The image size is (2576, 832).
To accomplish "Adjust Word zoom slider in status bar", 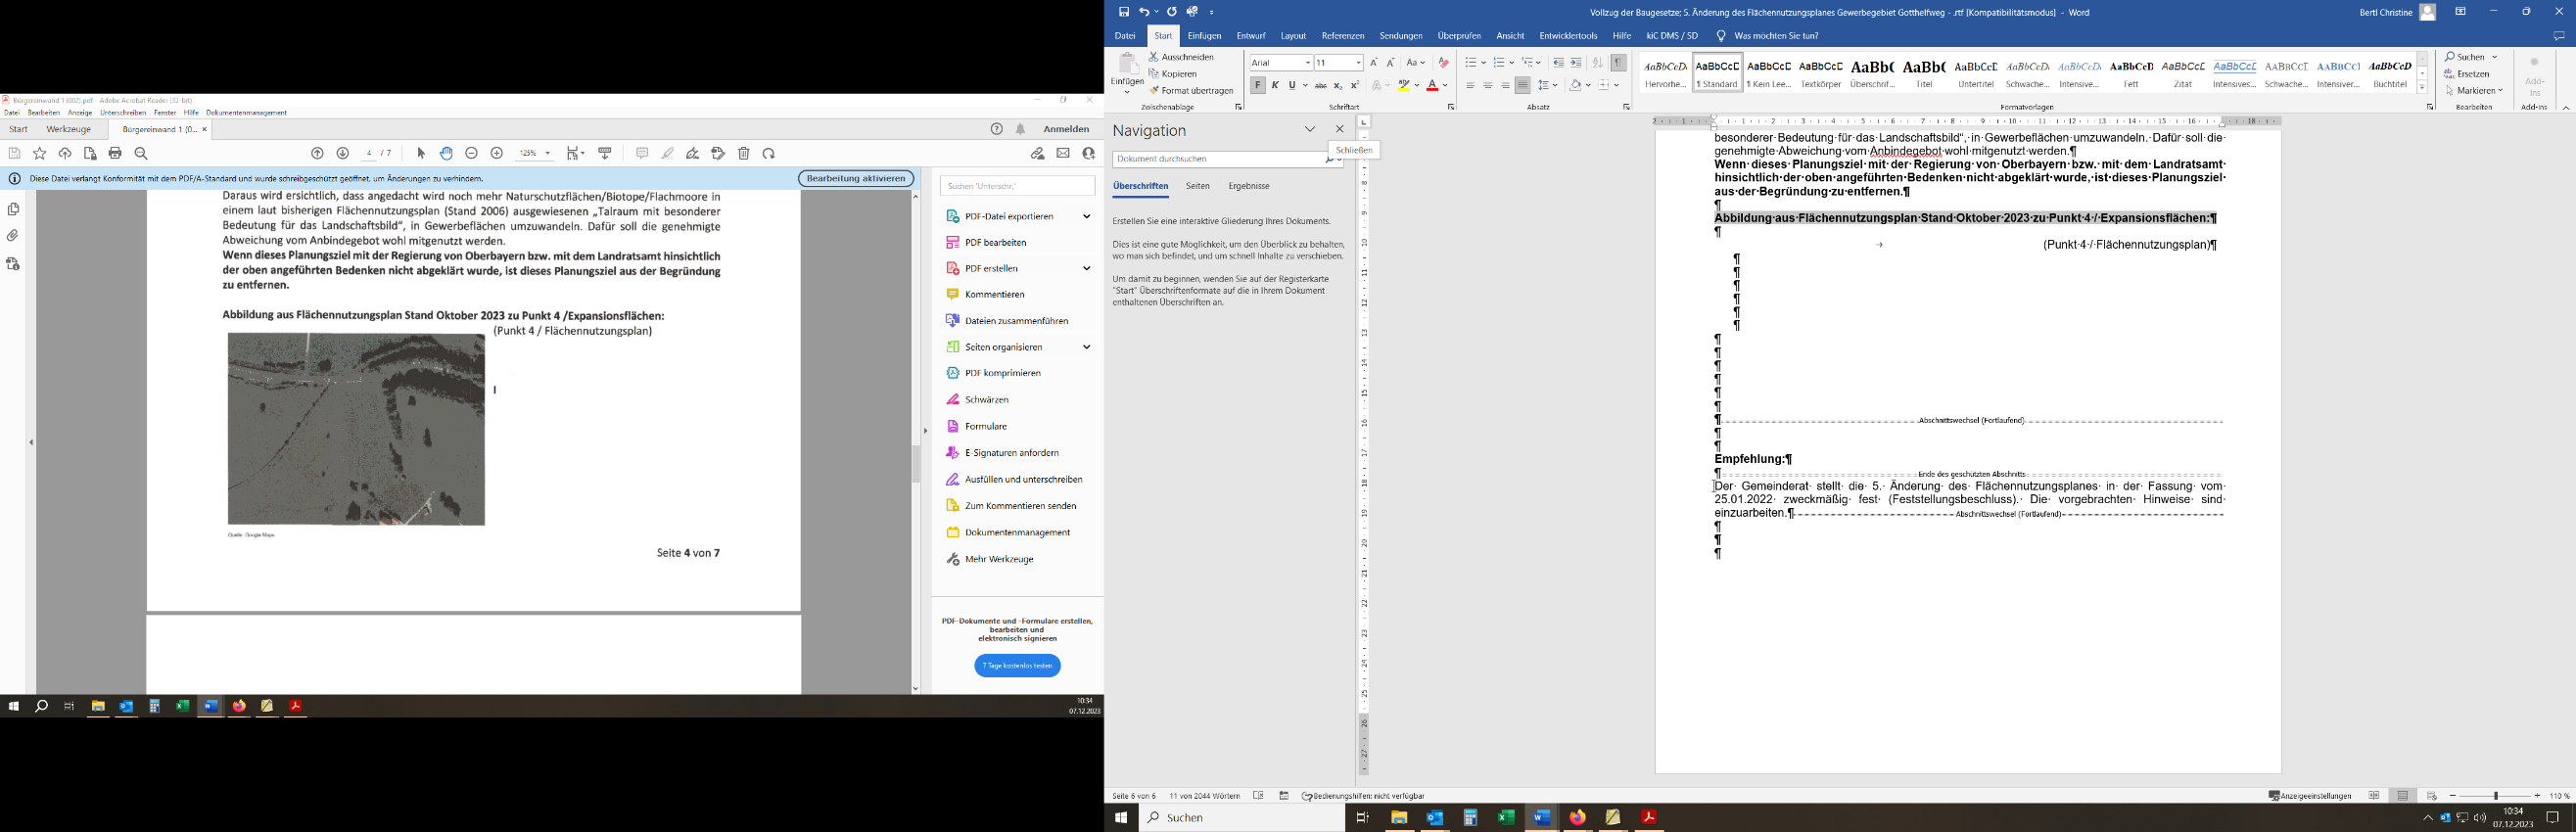I will click(2495, 796).
